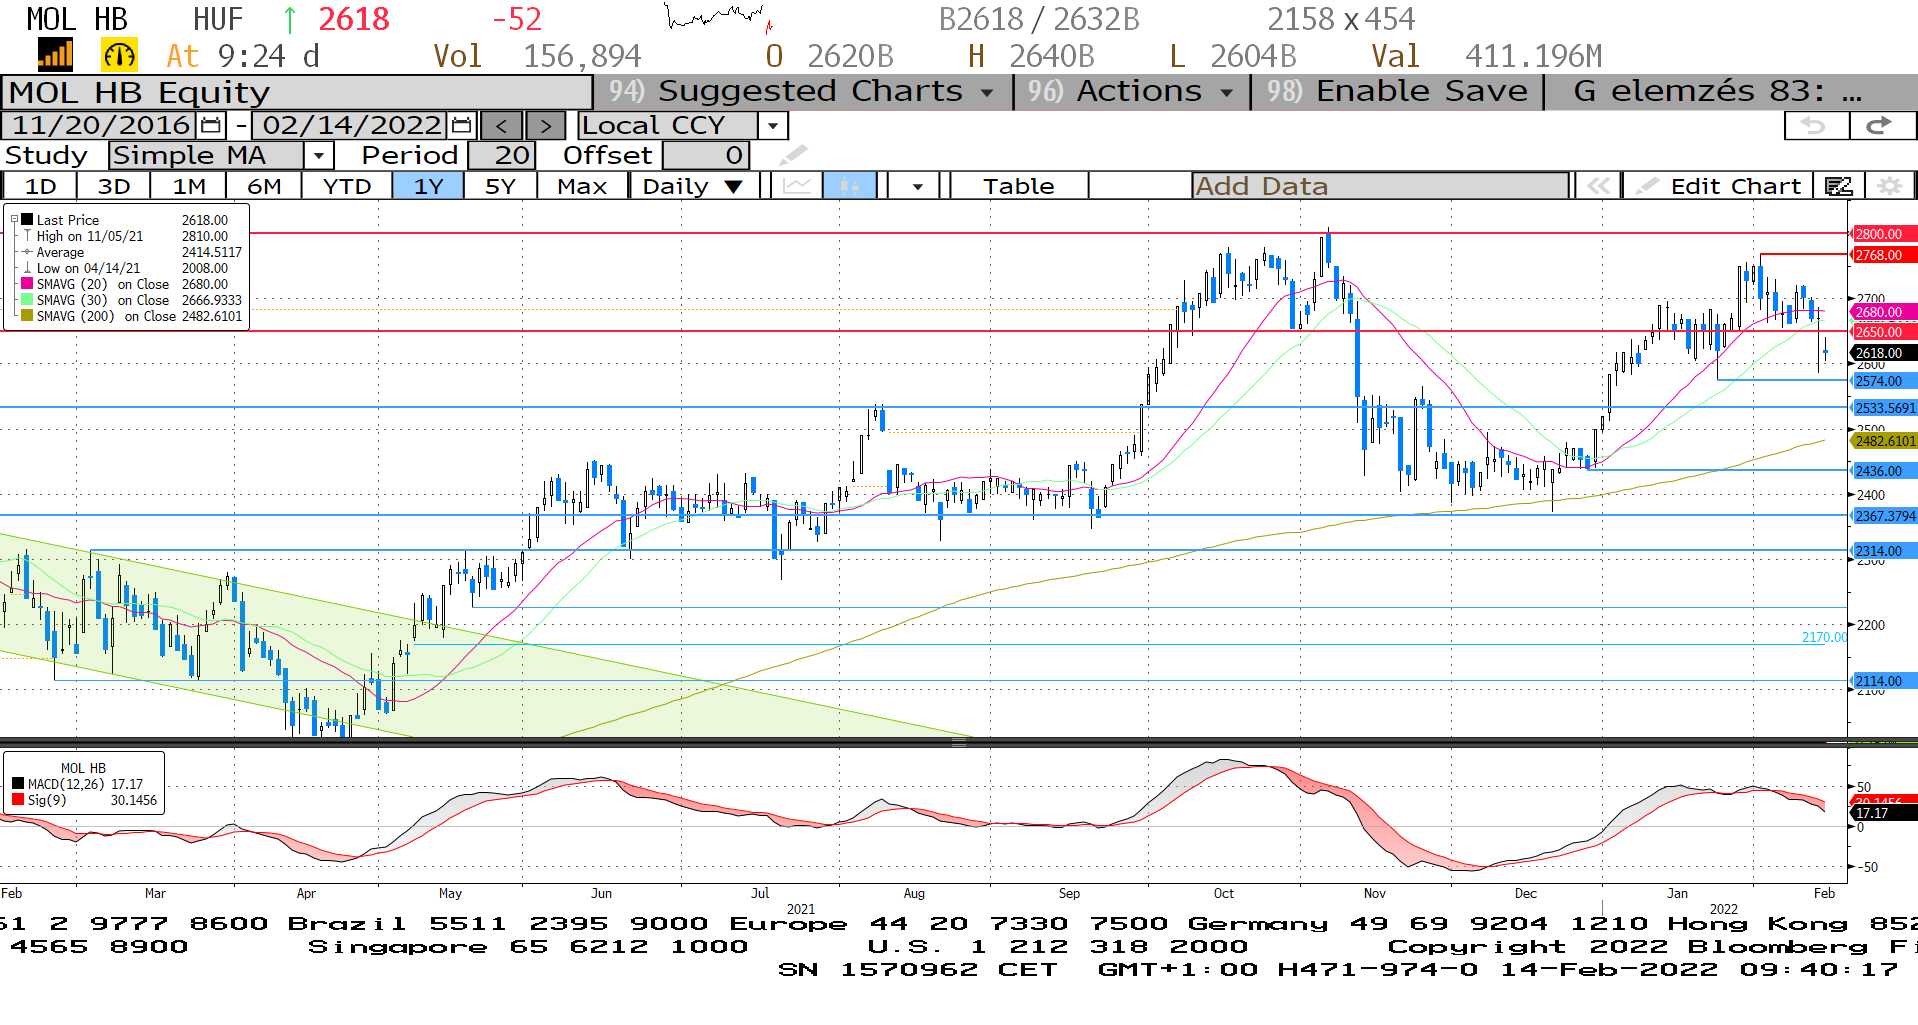This screenshot has width=1918, height=1025.
Task: Go to previous date range arrow
Action: point(501,126)
